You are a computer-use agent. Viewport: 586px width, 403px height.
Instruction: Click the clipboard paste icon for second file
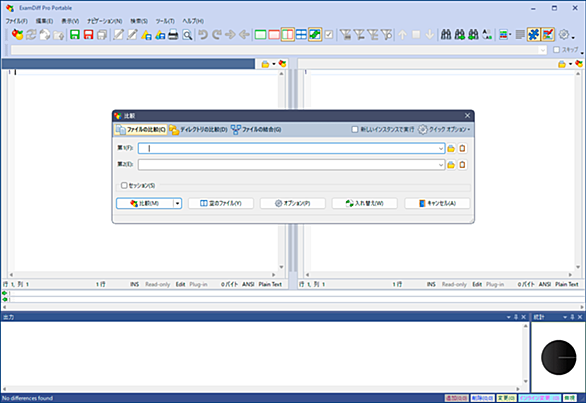click(x=462, y=165)
